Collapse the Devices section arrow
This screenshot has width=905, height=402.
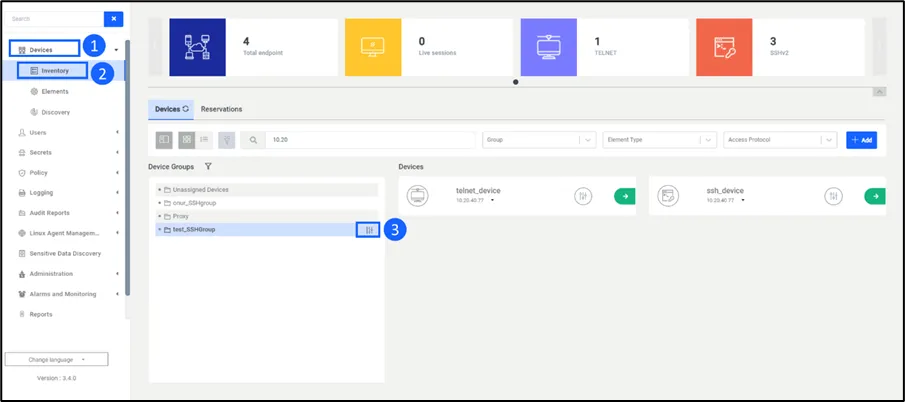116,50
